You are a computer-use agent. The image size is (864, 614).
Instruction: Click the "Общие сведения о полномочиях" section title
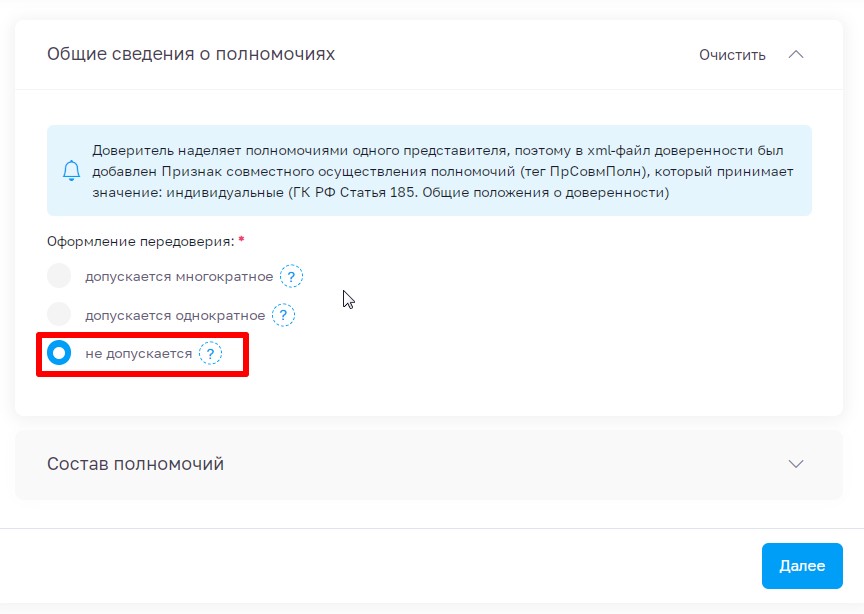pyautogui.click(x=190, y=55)
